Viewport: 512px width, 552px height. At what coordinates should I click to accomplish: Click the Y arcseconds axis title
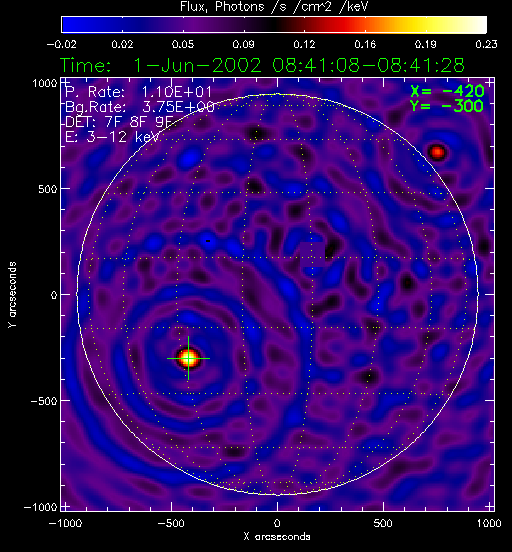point(12,295)
